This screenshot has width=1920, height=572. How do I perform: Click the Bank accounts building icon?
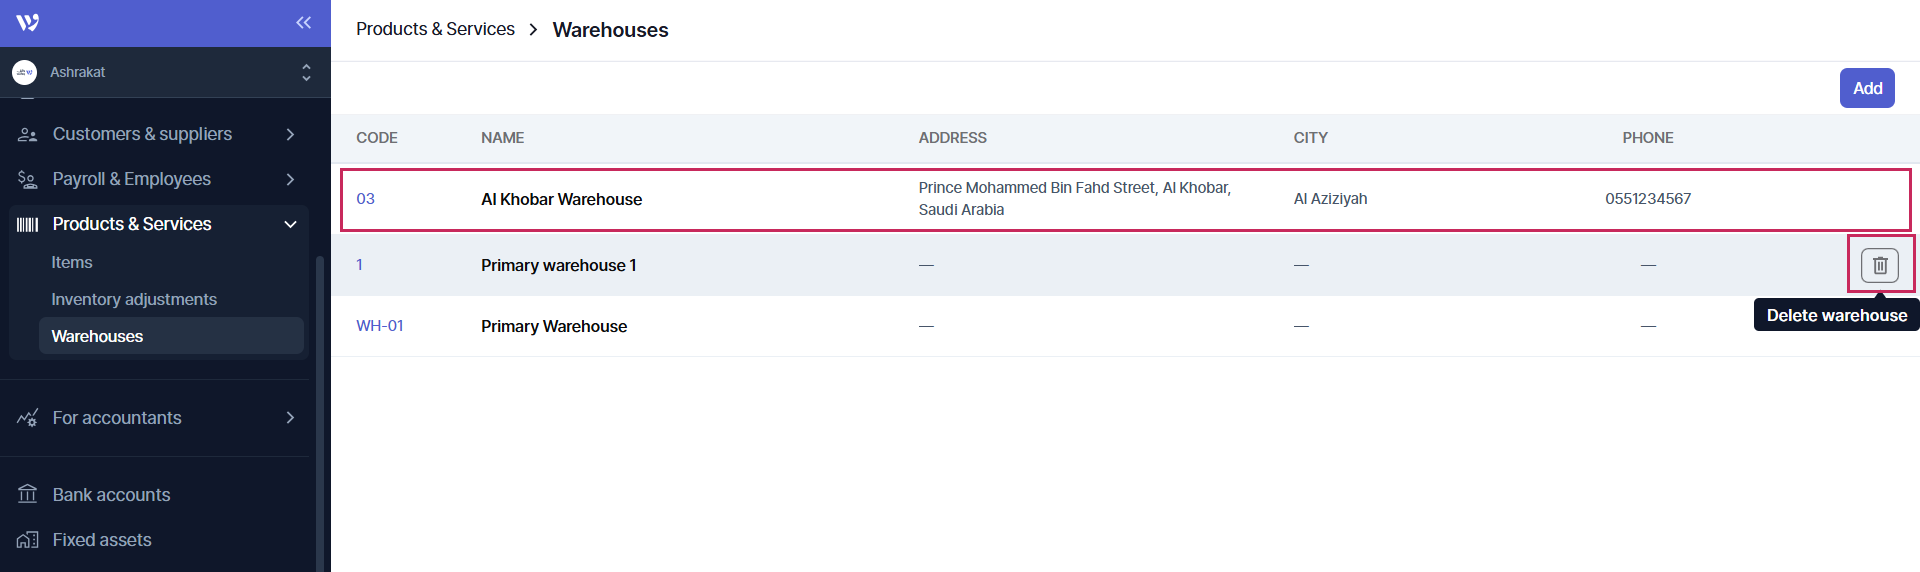click(28, 495)
